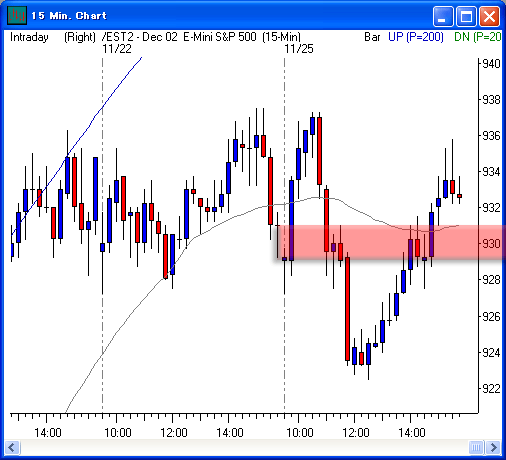Click the 928 price axis label
This screenshot has height=460, width=506.
point(491,280)
